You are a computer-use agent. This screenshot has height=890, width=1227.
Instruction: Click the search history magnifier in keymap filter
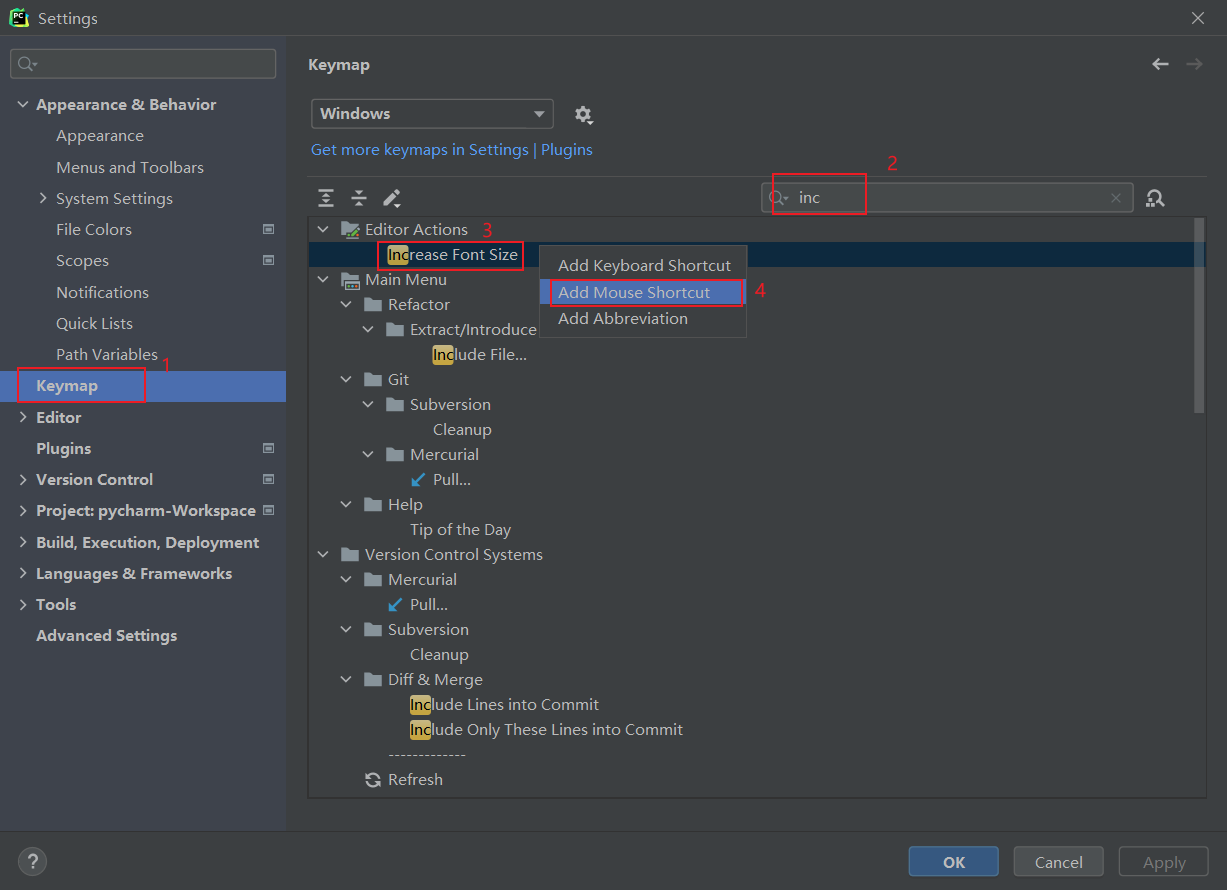click(779, 198)
